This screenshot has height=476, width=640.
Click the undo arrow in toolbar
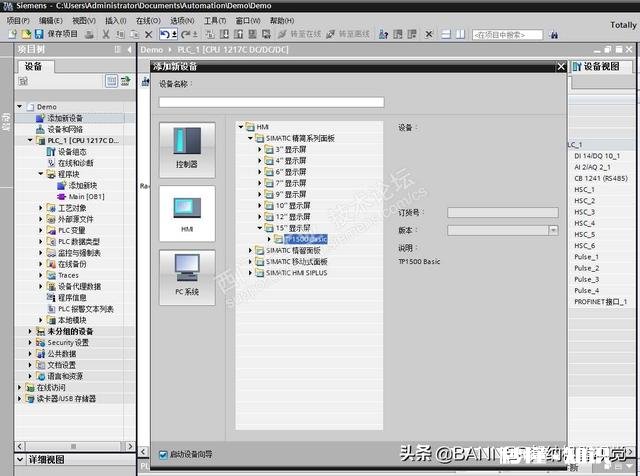(165, 34)
